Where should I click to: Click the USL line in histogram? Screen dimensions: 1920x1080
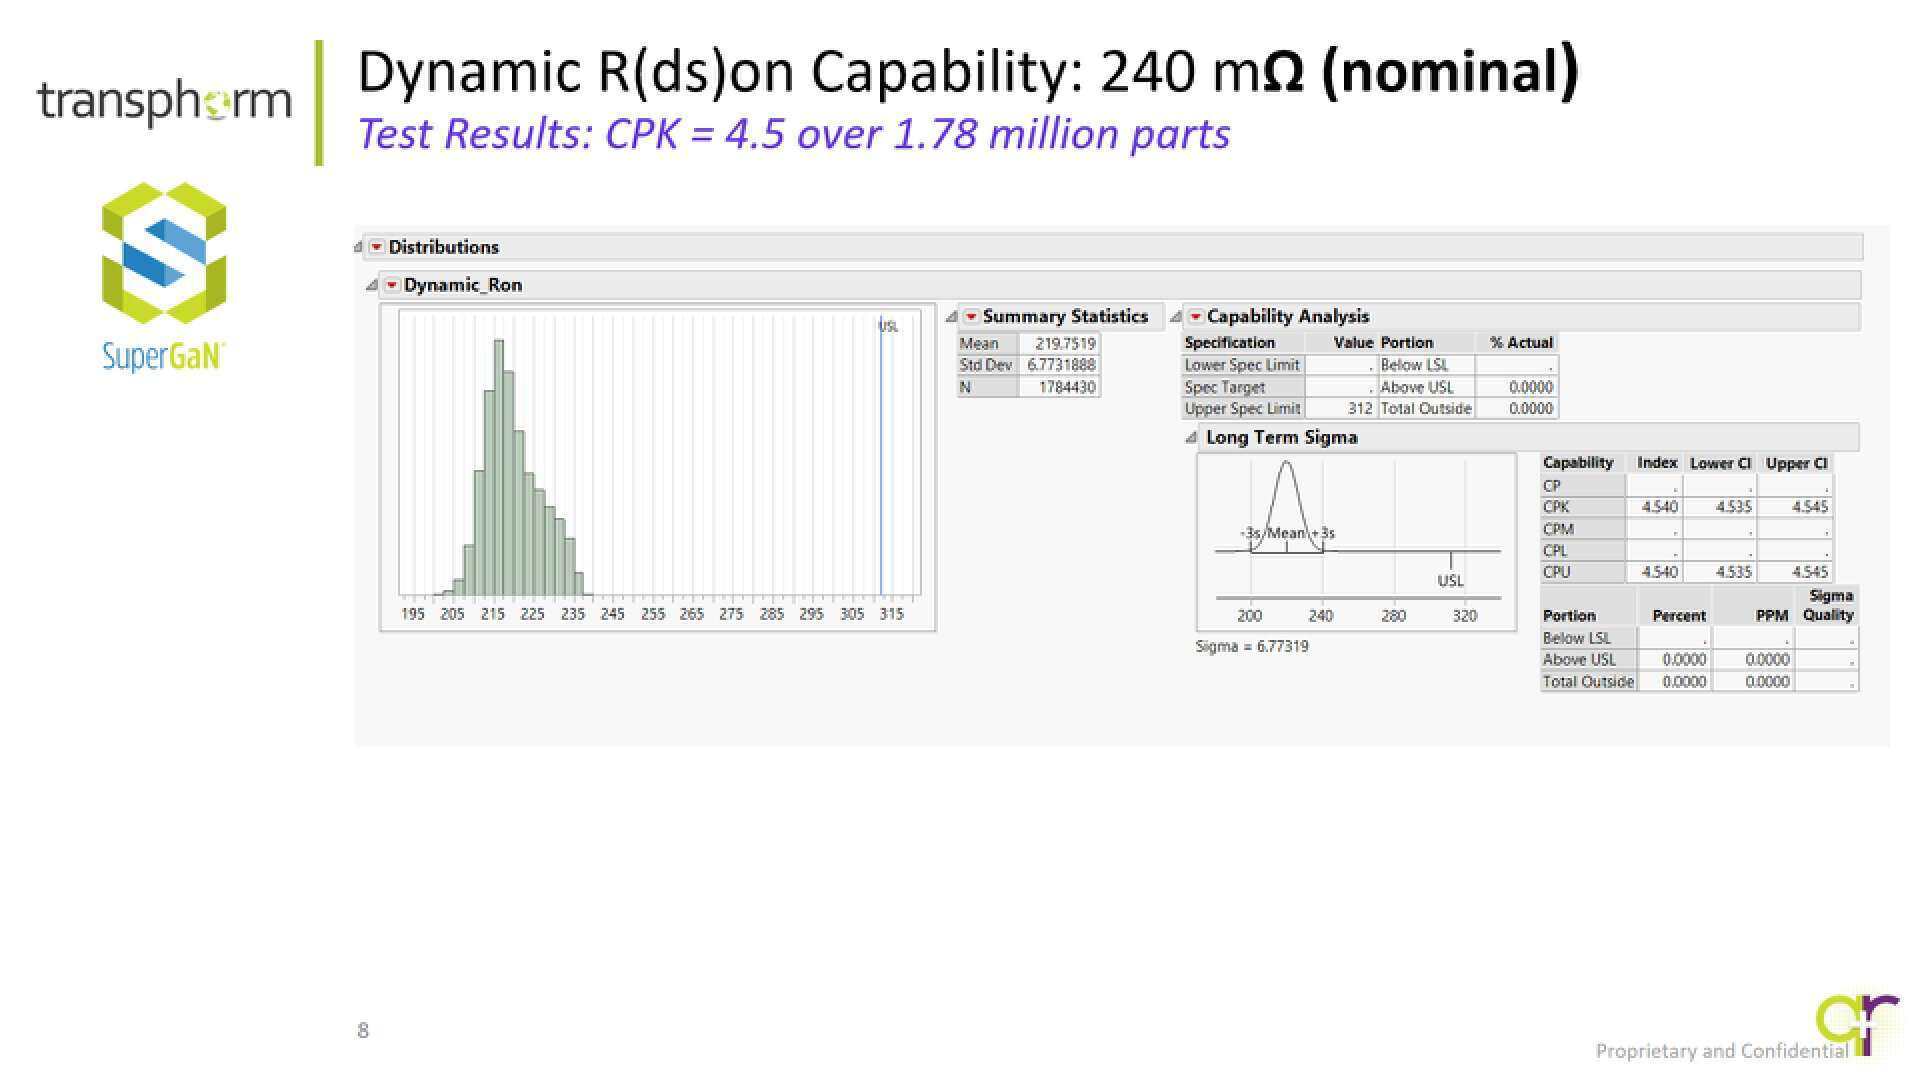pyautogui.click(x=881, y=460)
